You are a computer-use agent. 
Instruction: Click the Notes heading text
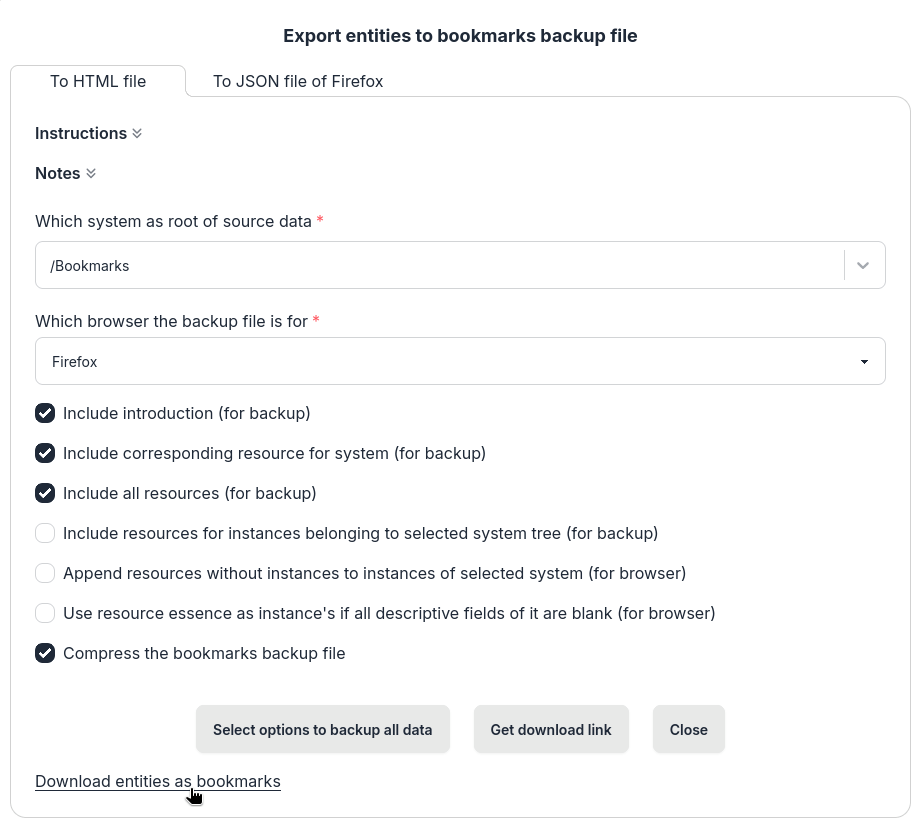(58, 174)
